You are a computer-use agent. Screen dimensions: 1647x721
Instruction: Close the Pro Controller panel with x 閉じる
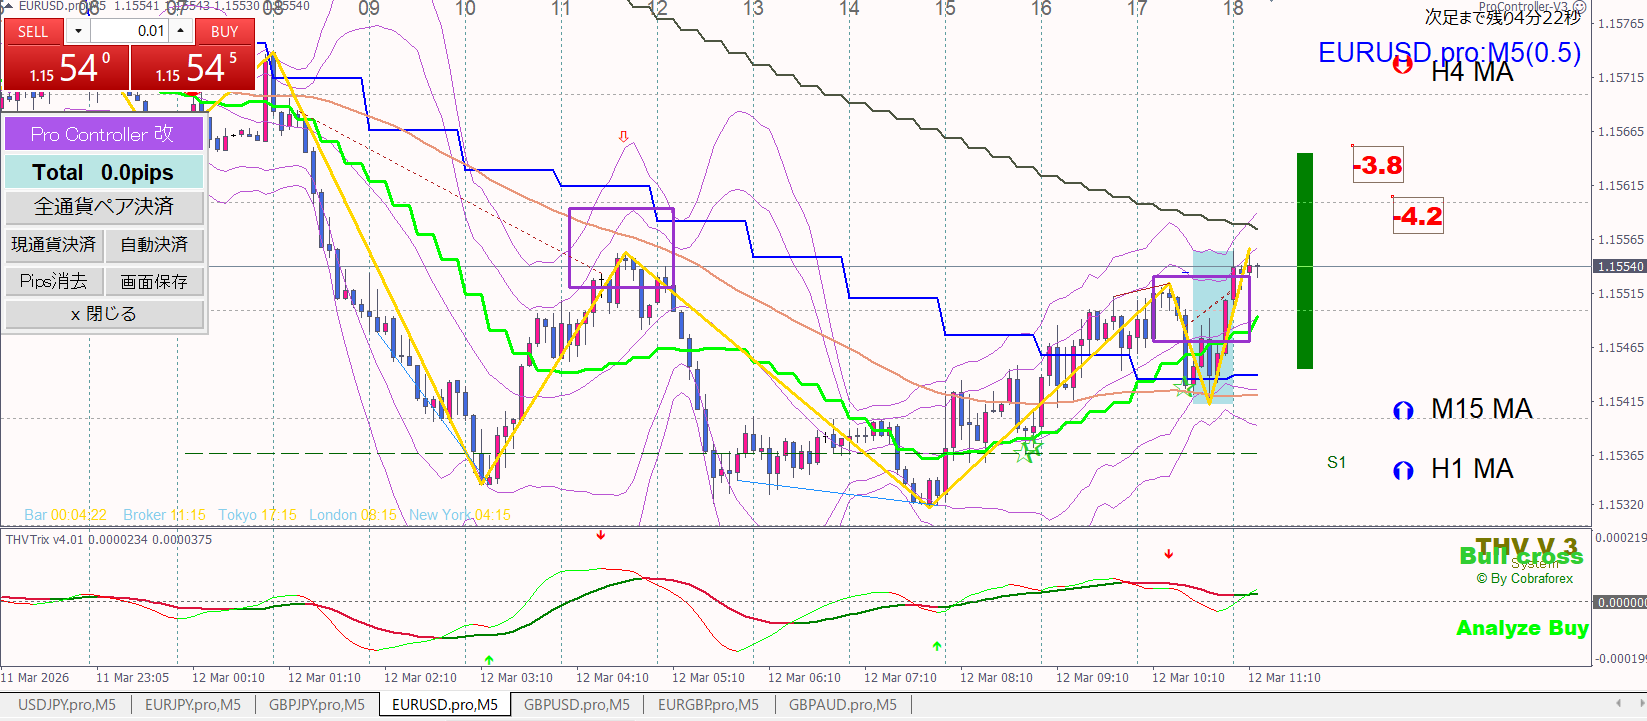[x=104, y=314]
